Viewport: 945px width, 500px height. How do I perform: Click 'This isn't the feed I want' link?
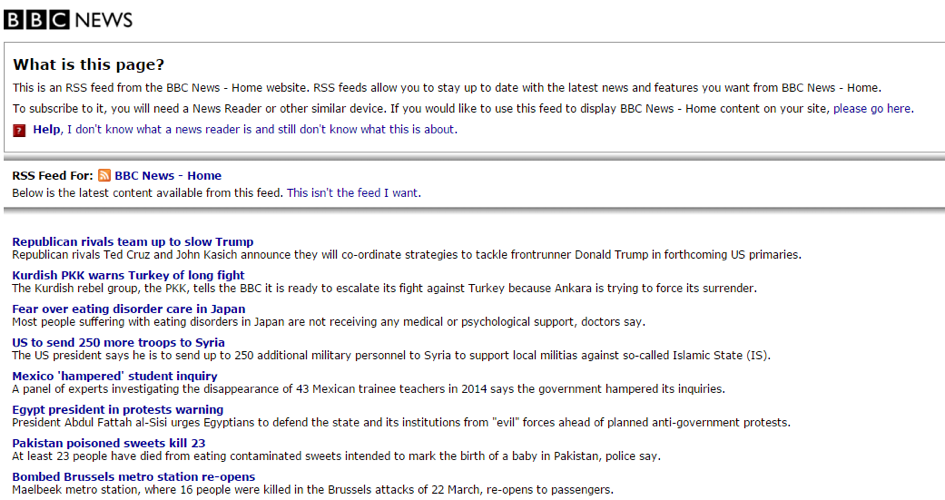pos(353,193)
